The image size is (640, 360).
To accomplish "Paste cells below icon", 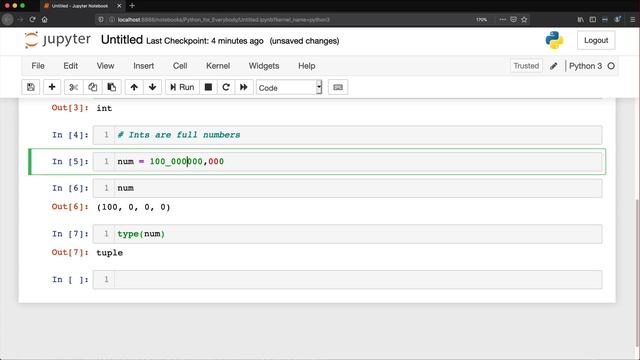I will tap(111, 87).
